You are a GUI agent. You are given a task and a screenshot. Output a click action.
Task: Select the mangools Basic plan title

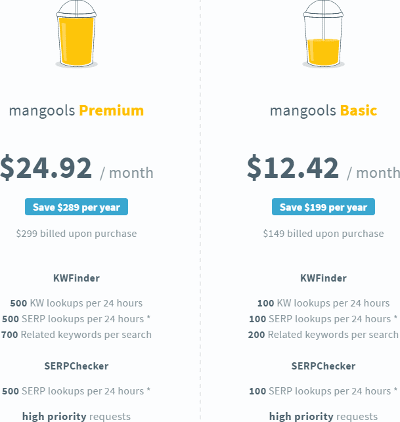tap(323, 111)
